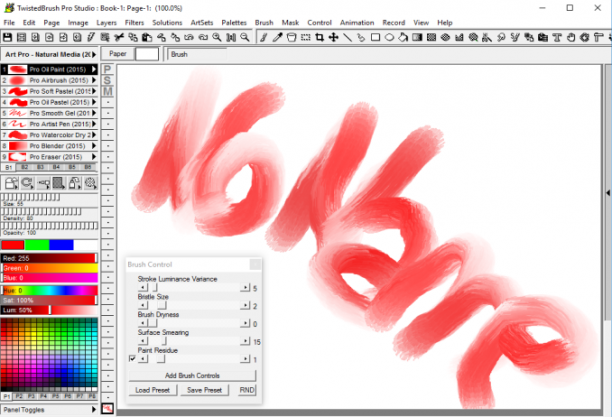Toggle the Paint Residue checkbox
612x417 pixels.
[x=132, y=358]
